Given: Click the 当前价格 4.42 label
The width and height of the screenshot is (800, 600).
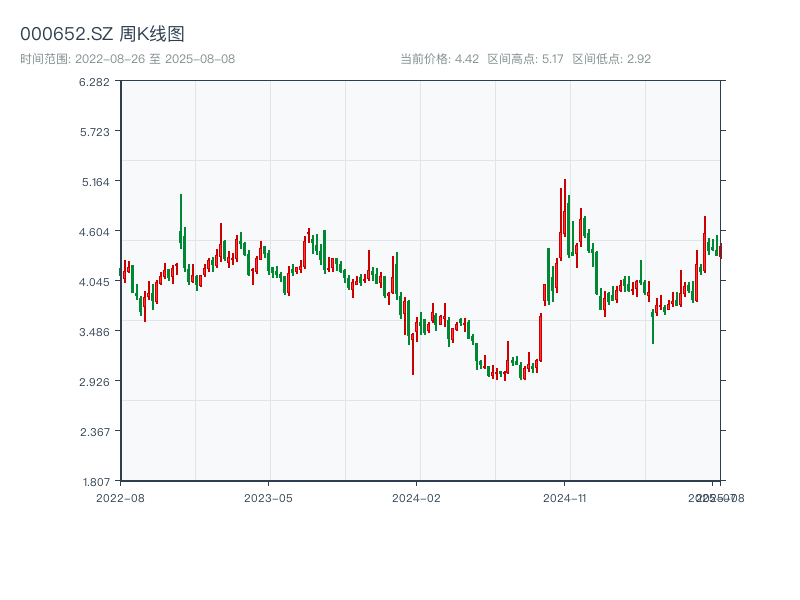Looking at the screenshot, I should coord(440,59).
